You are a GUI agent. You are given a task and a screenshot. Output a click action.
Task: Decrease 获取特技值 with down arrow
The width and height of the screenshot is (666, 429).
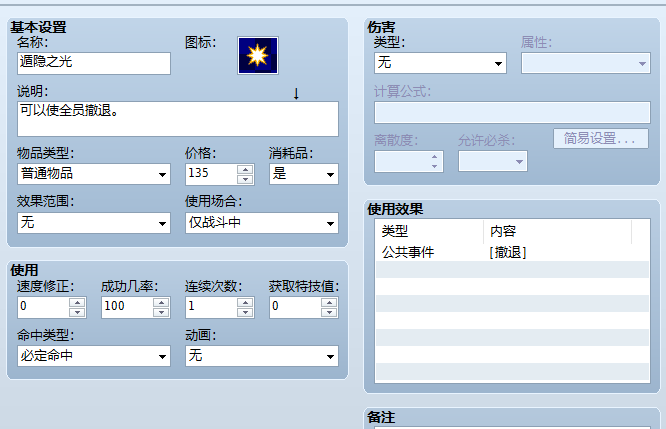coord(329,312)
